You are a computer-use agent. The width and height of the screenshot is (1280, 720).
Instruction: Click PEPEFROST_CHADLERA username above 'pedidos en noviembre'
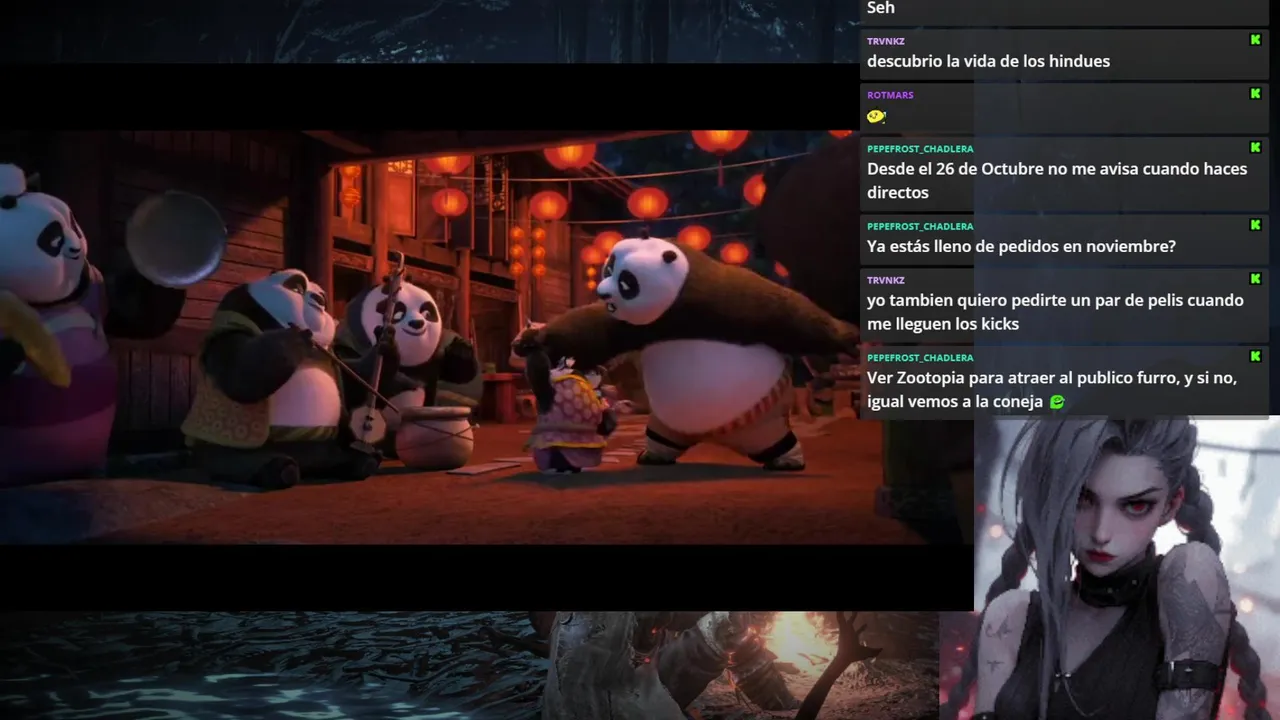pos(920,226)
